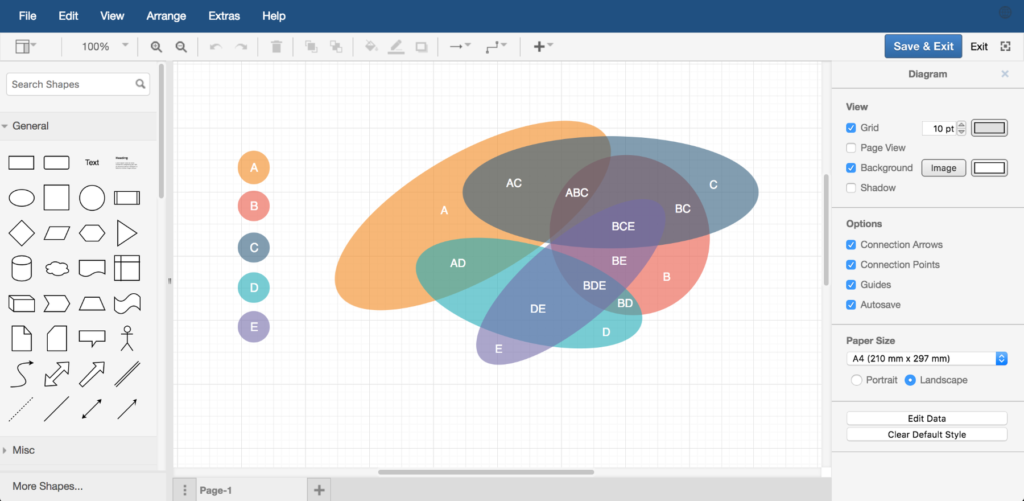Toggle the Background checkbox
Image resolution: width=1024 pixels, height=501 pixels.
point(851,168)
